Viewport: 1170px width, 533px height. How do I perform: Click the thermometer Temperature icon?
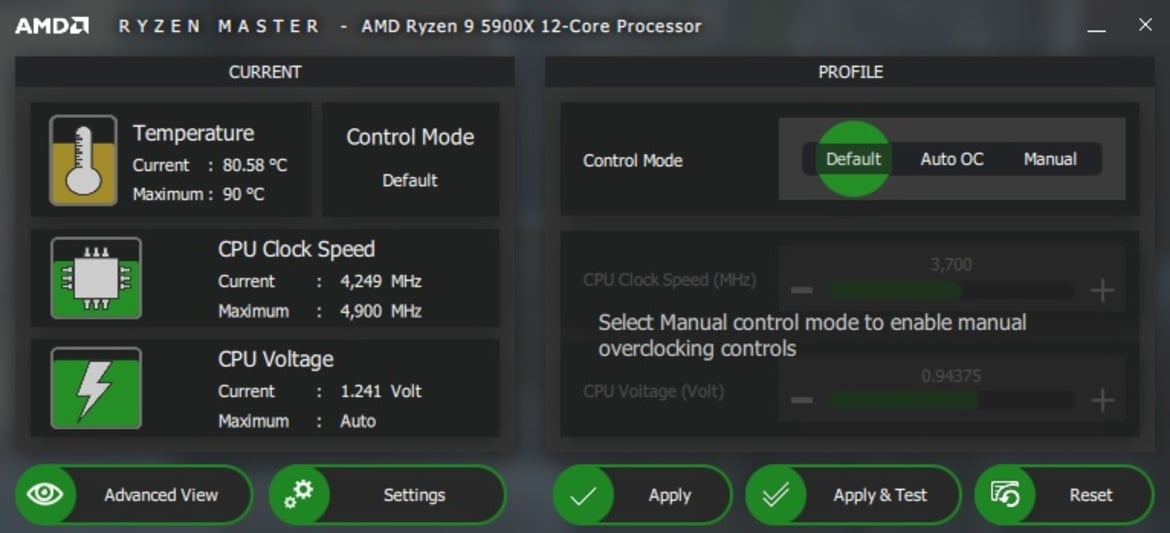point(83,160)
